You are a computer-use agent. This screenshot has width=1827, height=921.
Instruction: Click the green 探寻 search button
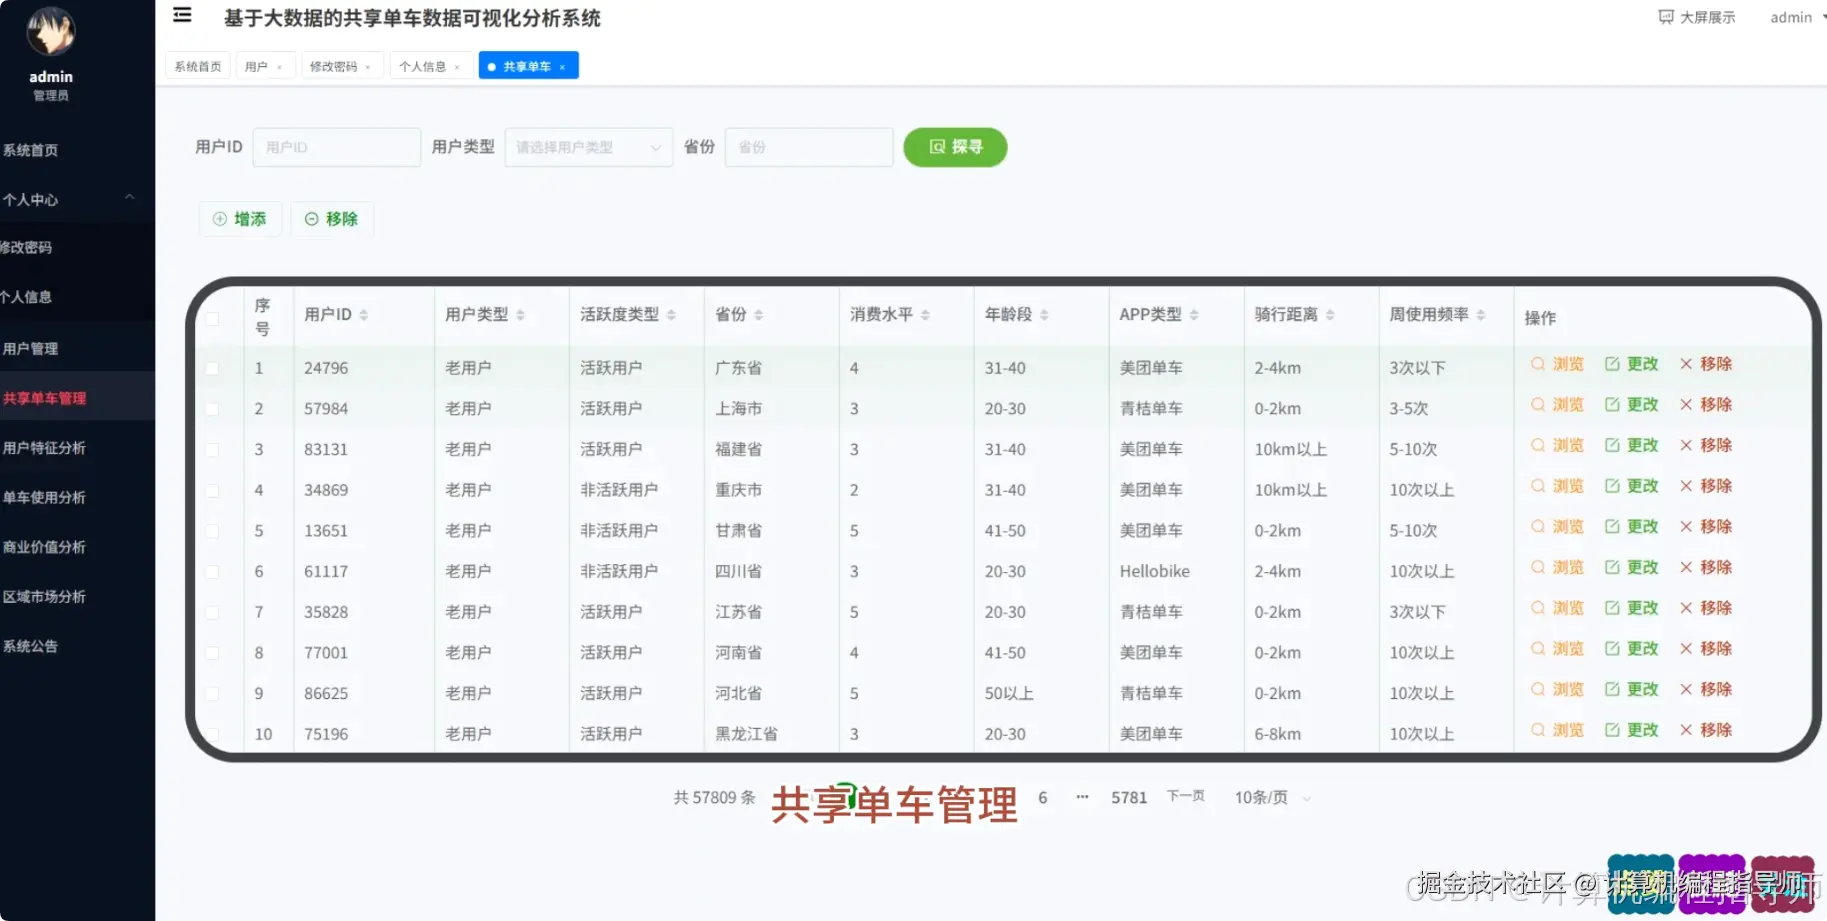[x=955, y=147]
